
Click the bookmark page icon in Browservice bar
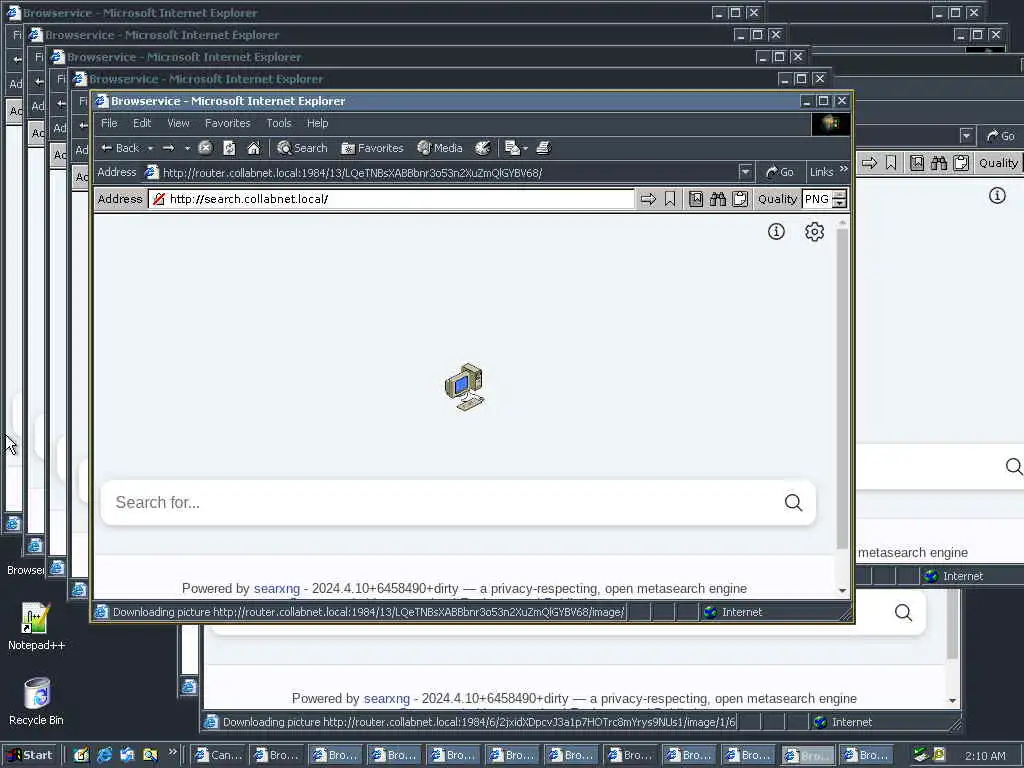(x=670, y=199)
